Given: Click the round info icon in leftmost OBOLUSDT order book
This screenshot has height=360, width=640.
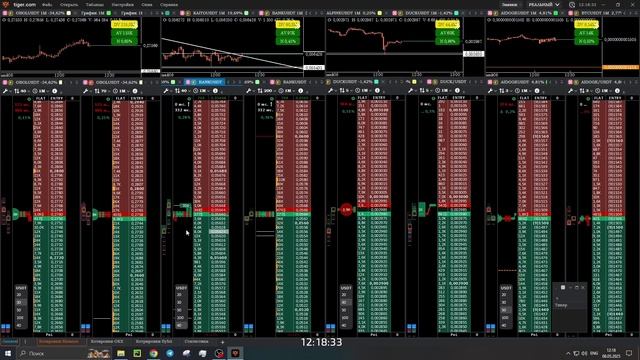Looking at the screenshot, I should click(x=55, y=91).
